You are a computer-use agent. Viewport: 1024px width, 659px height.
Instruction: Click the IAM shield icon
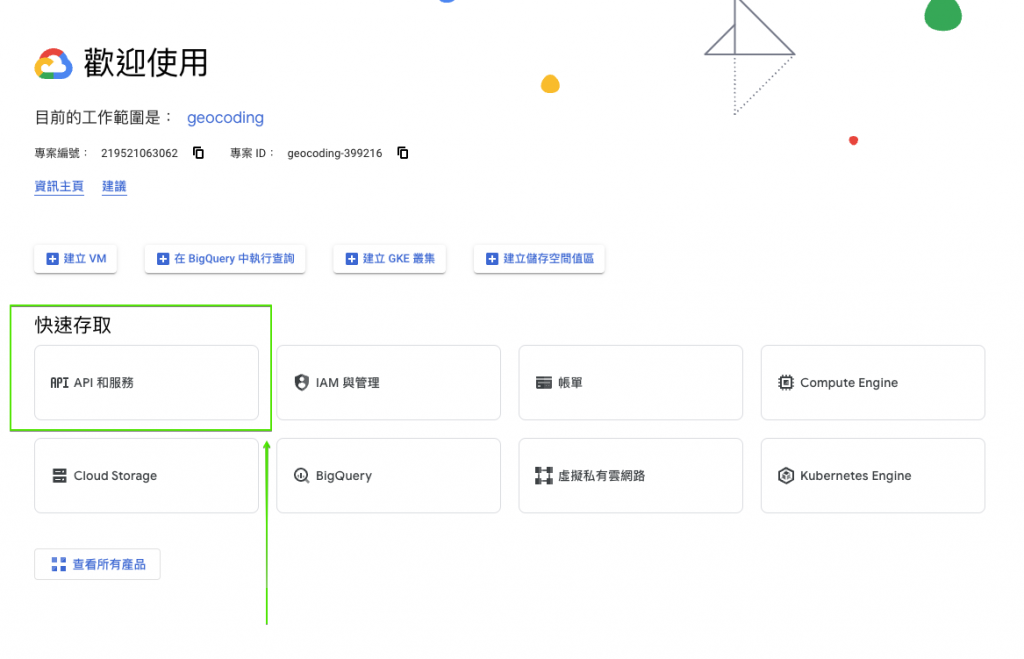(x=302, y=383)
